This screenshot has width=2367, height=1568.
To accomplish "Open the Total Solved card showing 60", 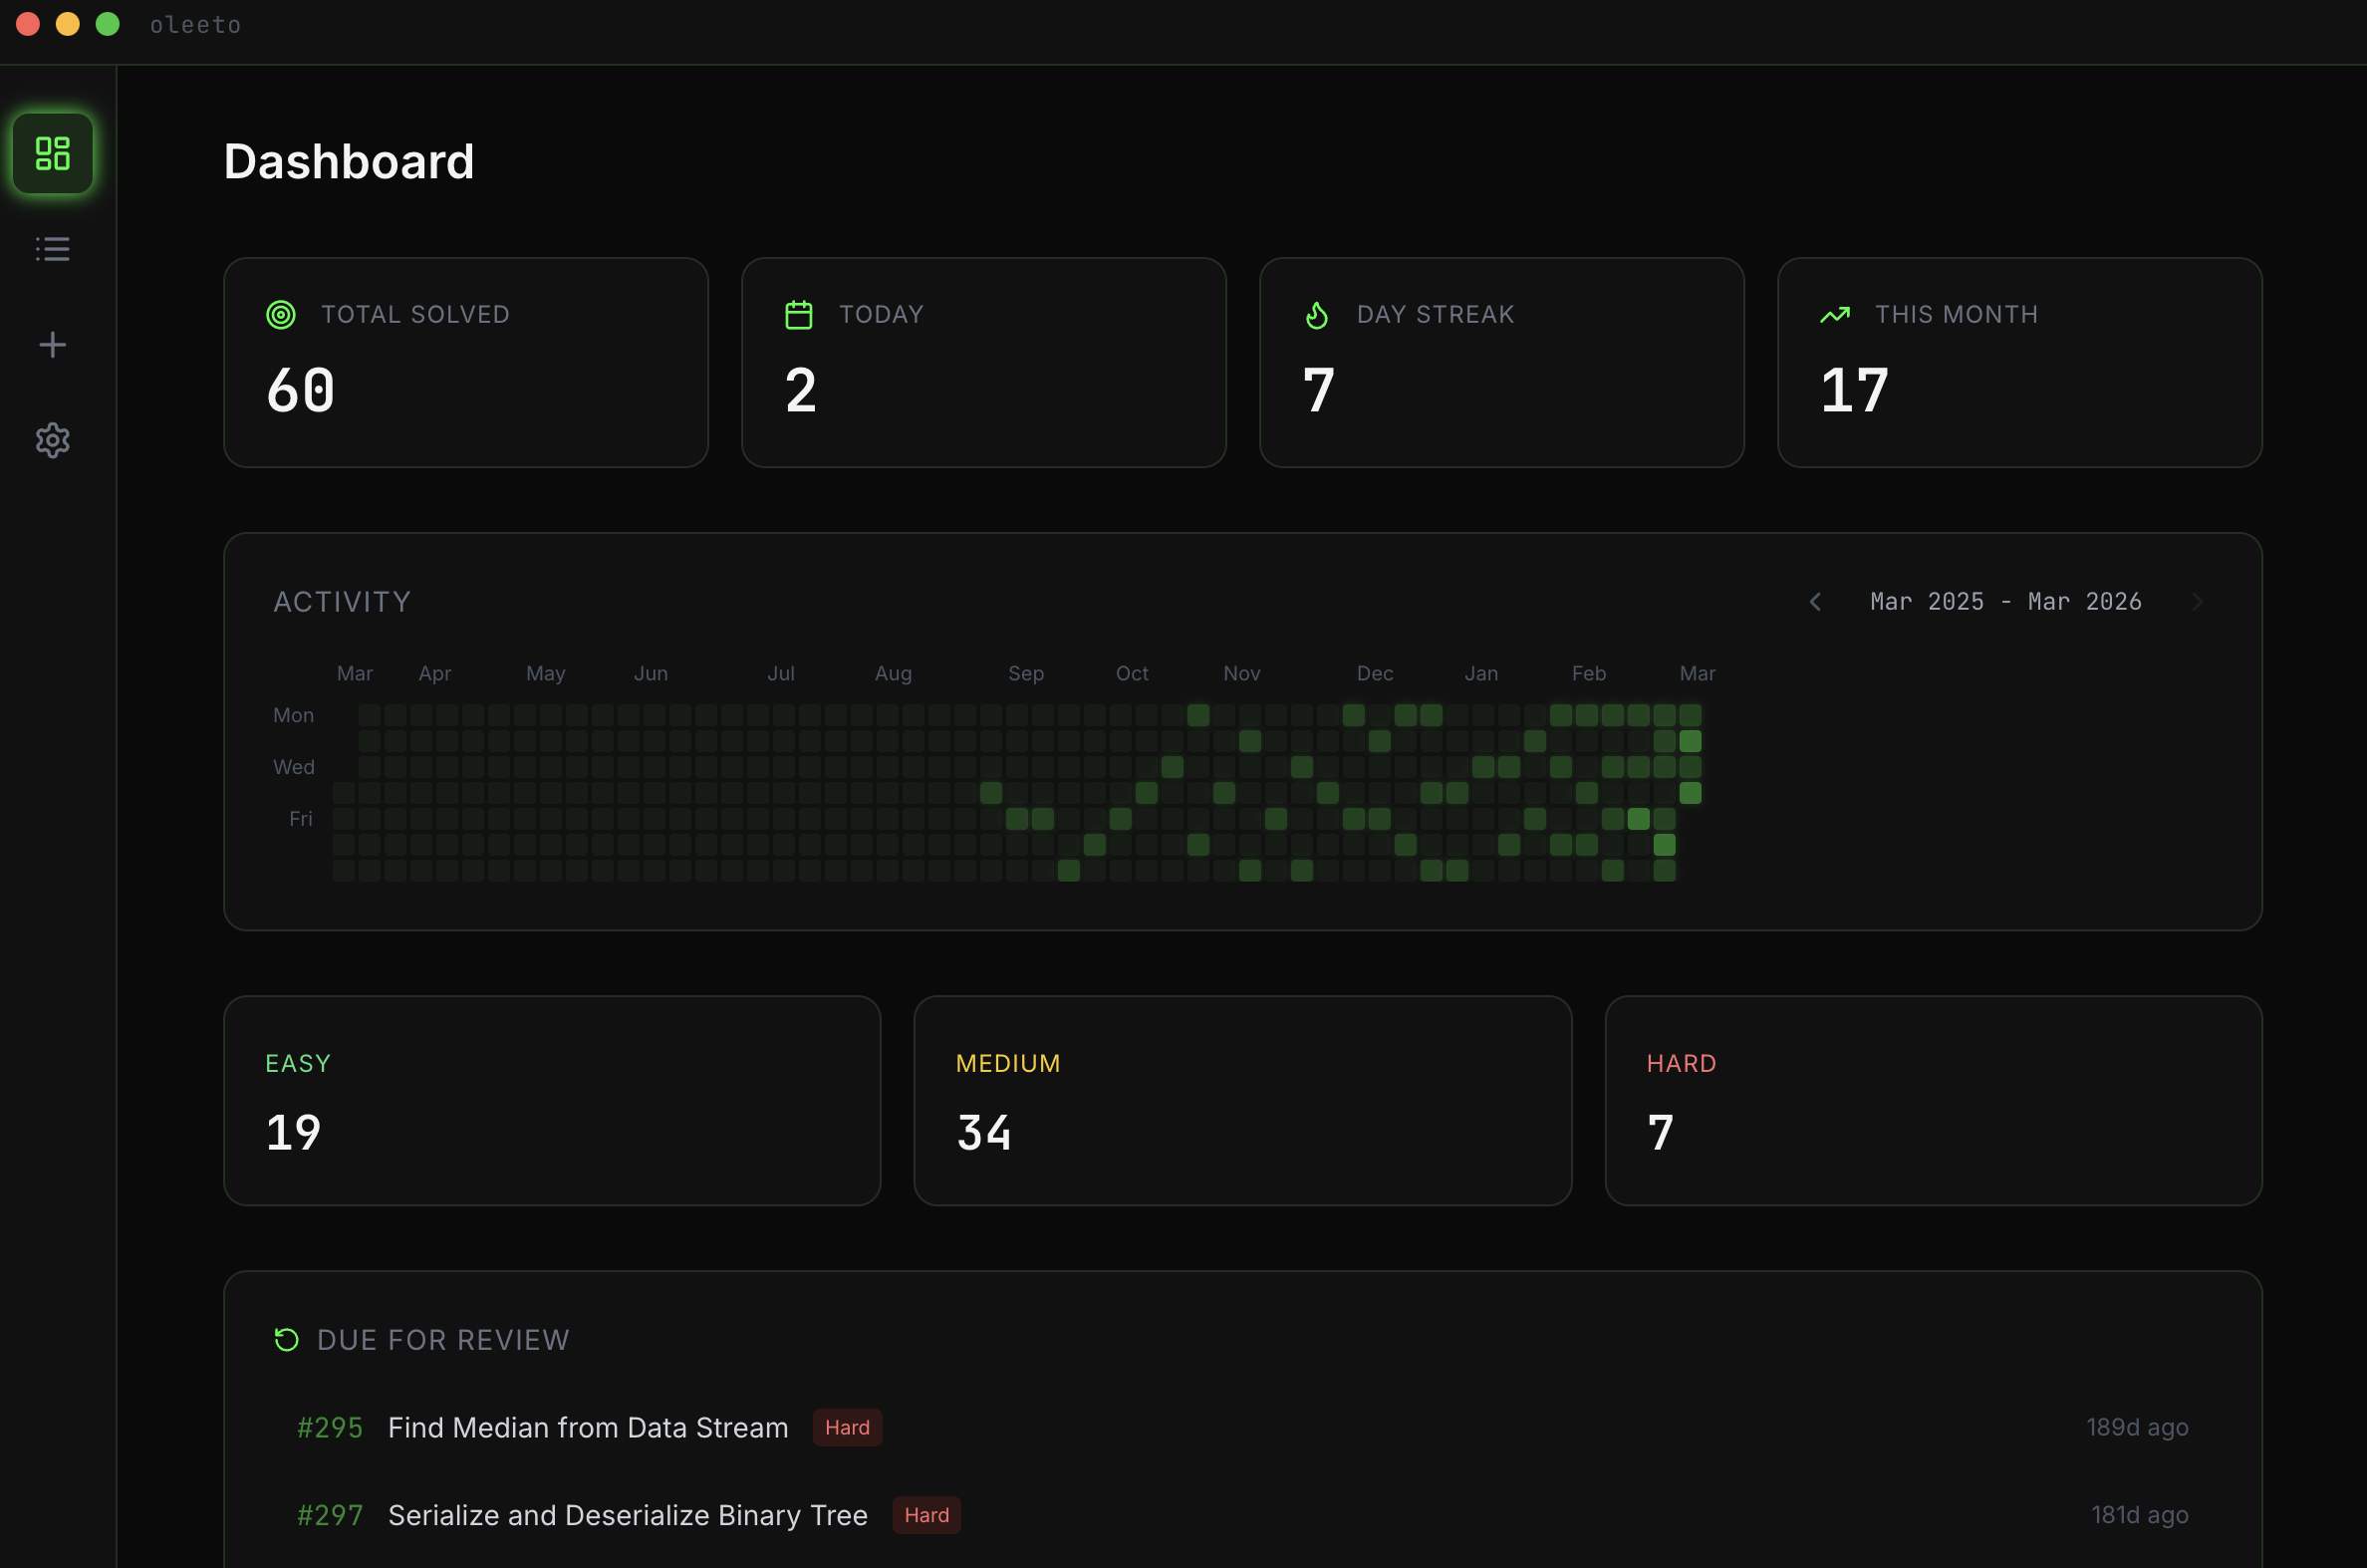I will click(x=466, y=362).
